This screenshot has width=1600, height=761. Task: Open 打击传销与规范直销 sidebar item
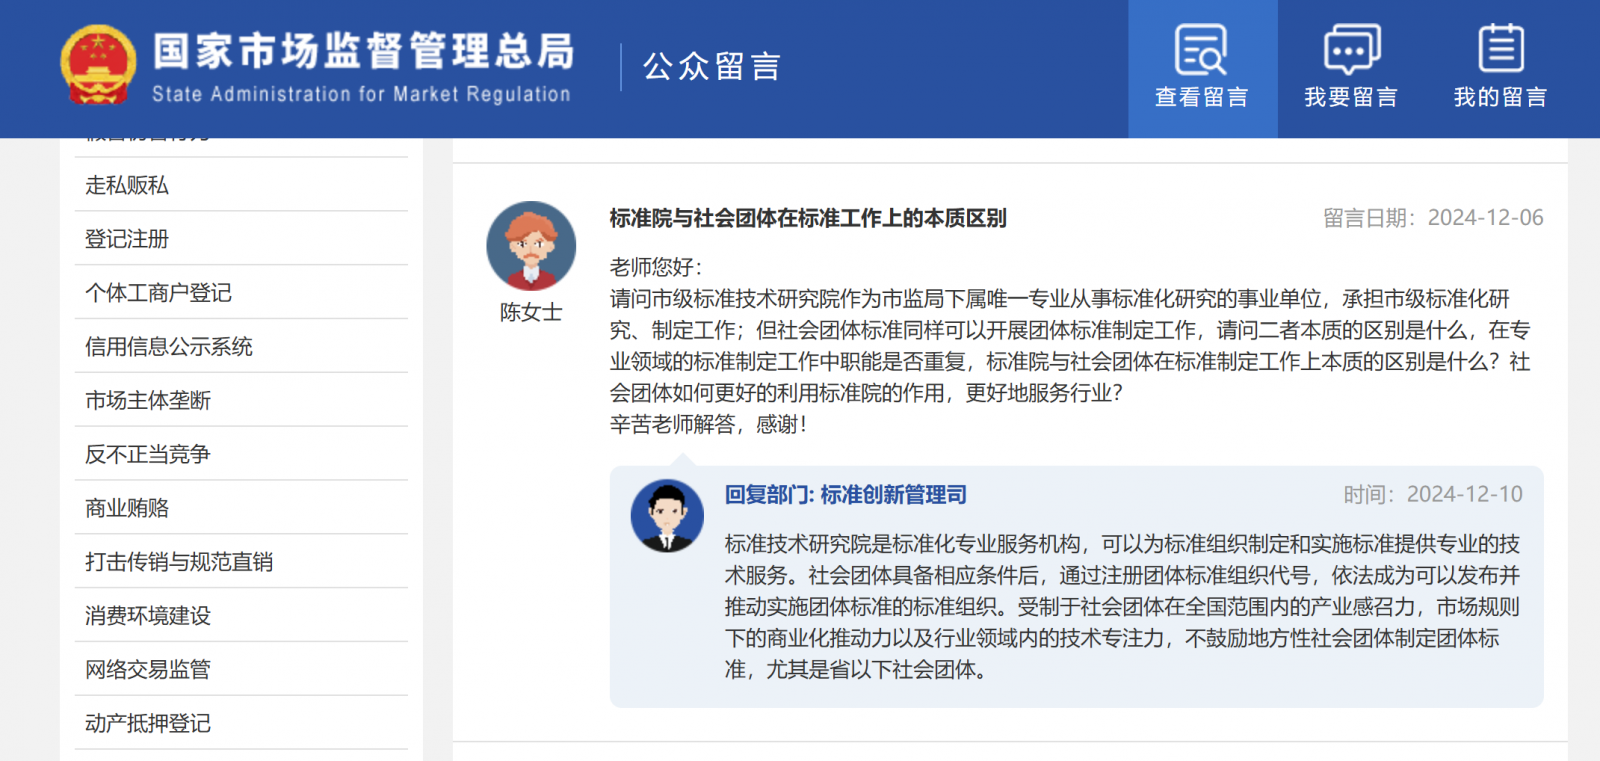click(179, 562)
